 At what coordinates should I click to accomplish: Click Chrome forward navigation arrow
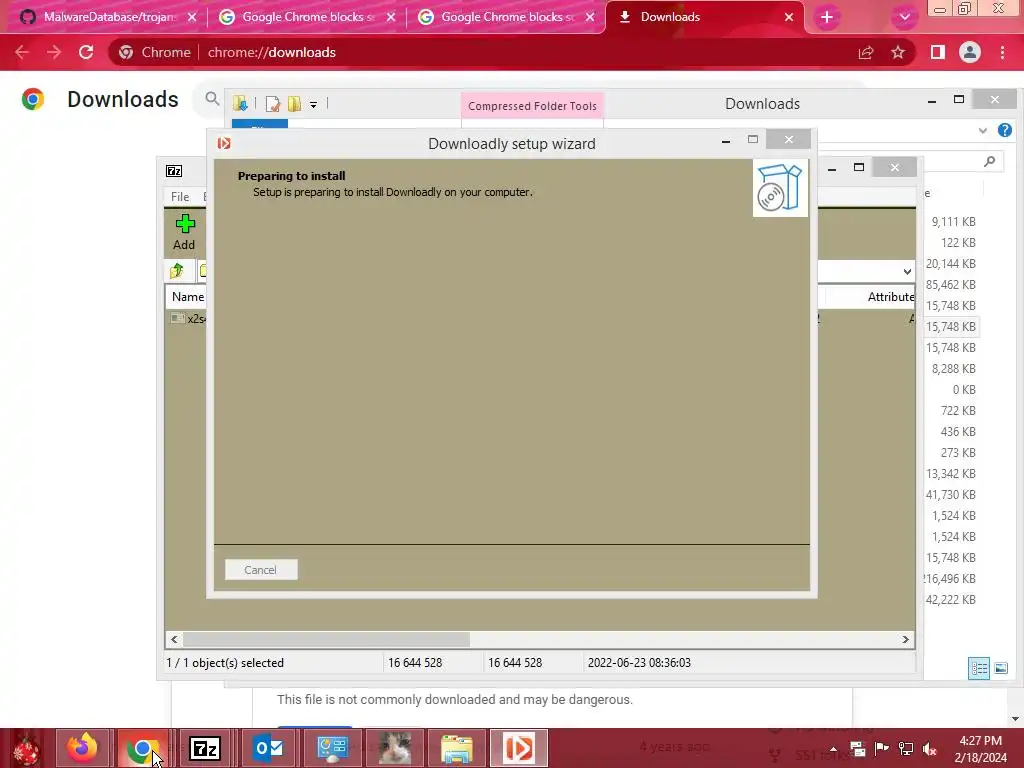[x=54, y=52]
